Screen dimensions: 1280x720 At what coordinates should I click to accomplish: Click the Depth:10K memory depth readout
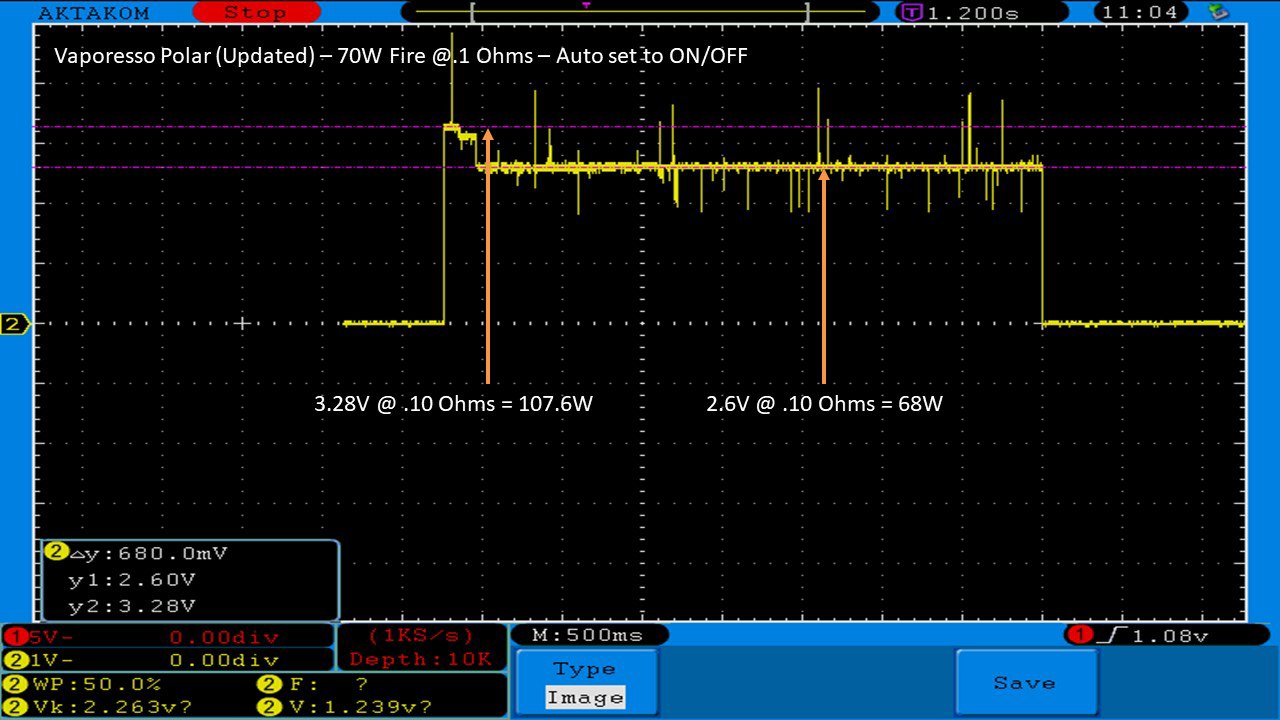(x=420, y=659)
